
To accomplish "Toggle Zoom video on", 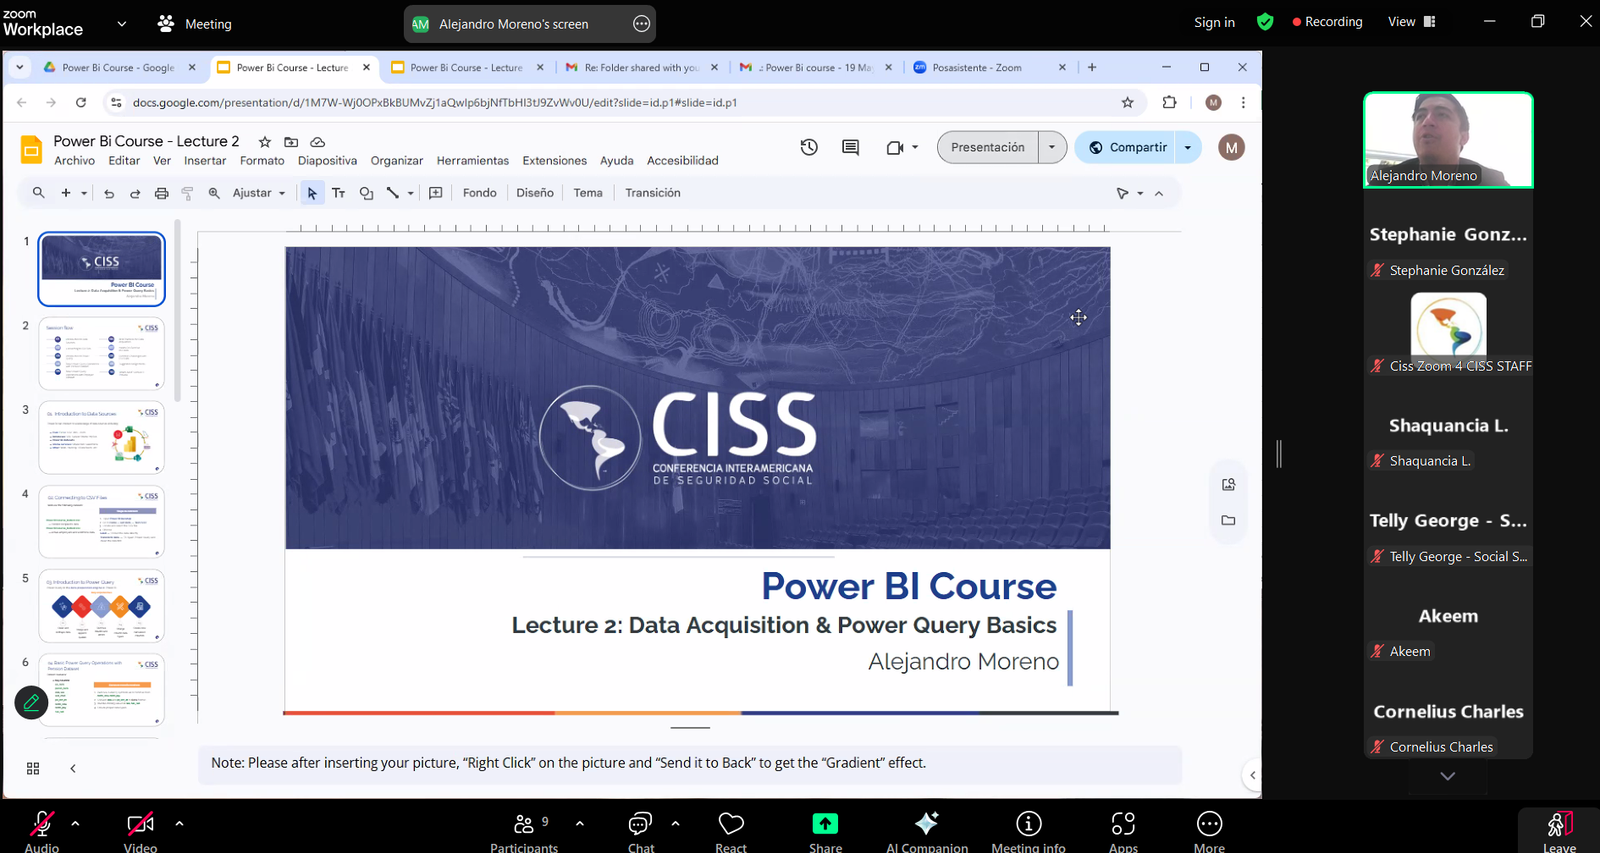I will click(x=140, y=830).
